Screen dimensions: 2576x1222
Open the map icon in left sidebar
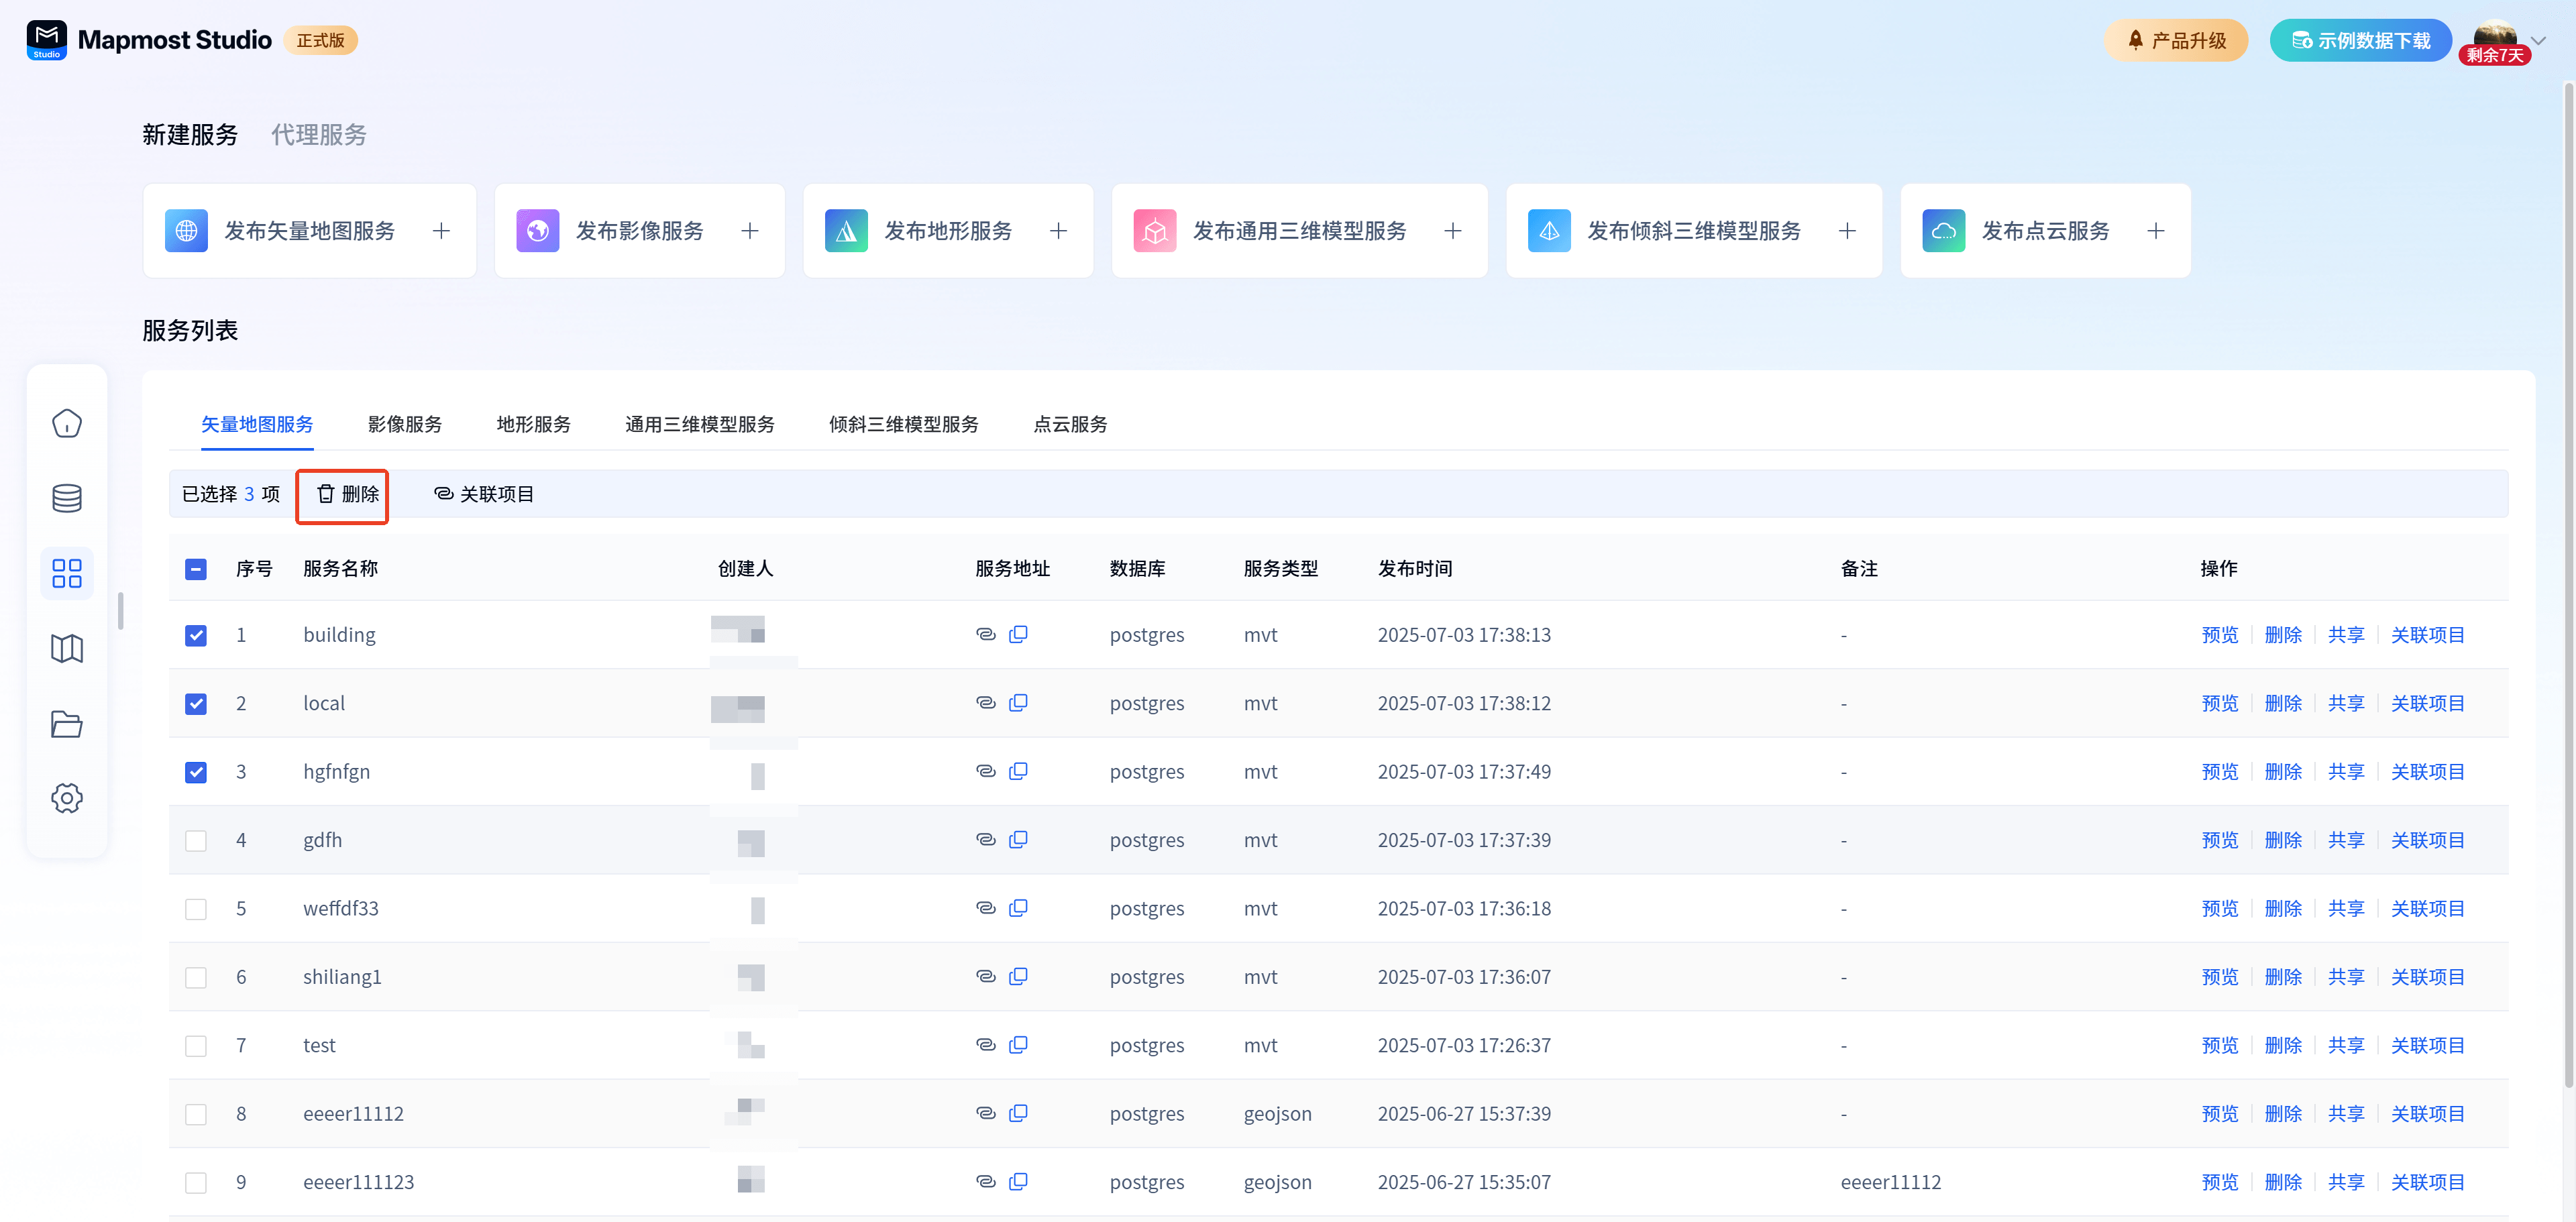66,649
